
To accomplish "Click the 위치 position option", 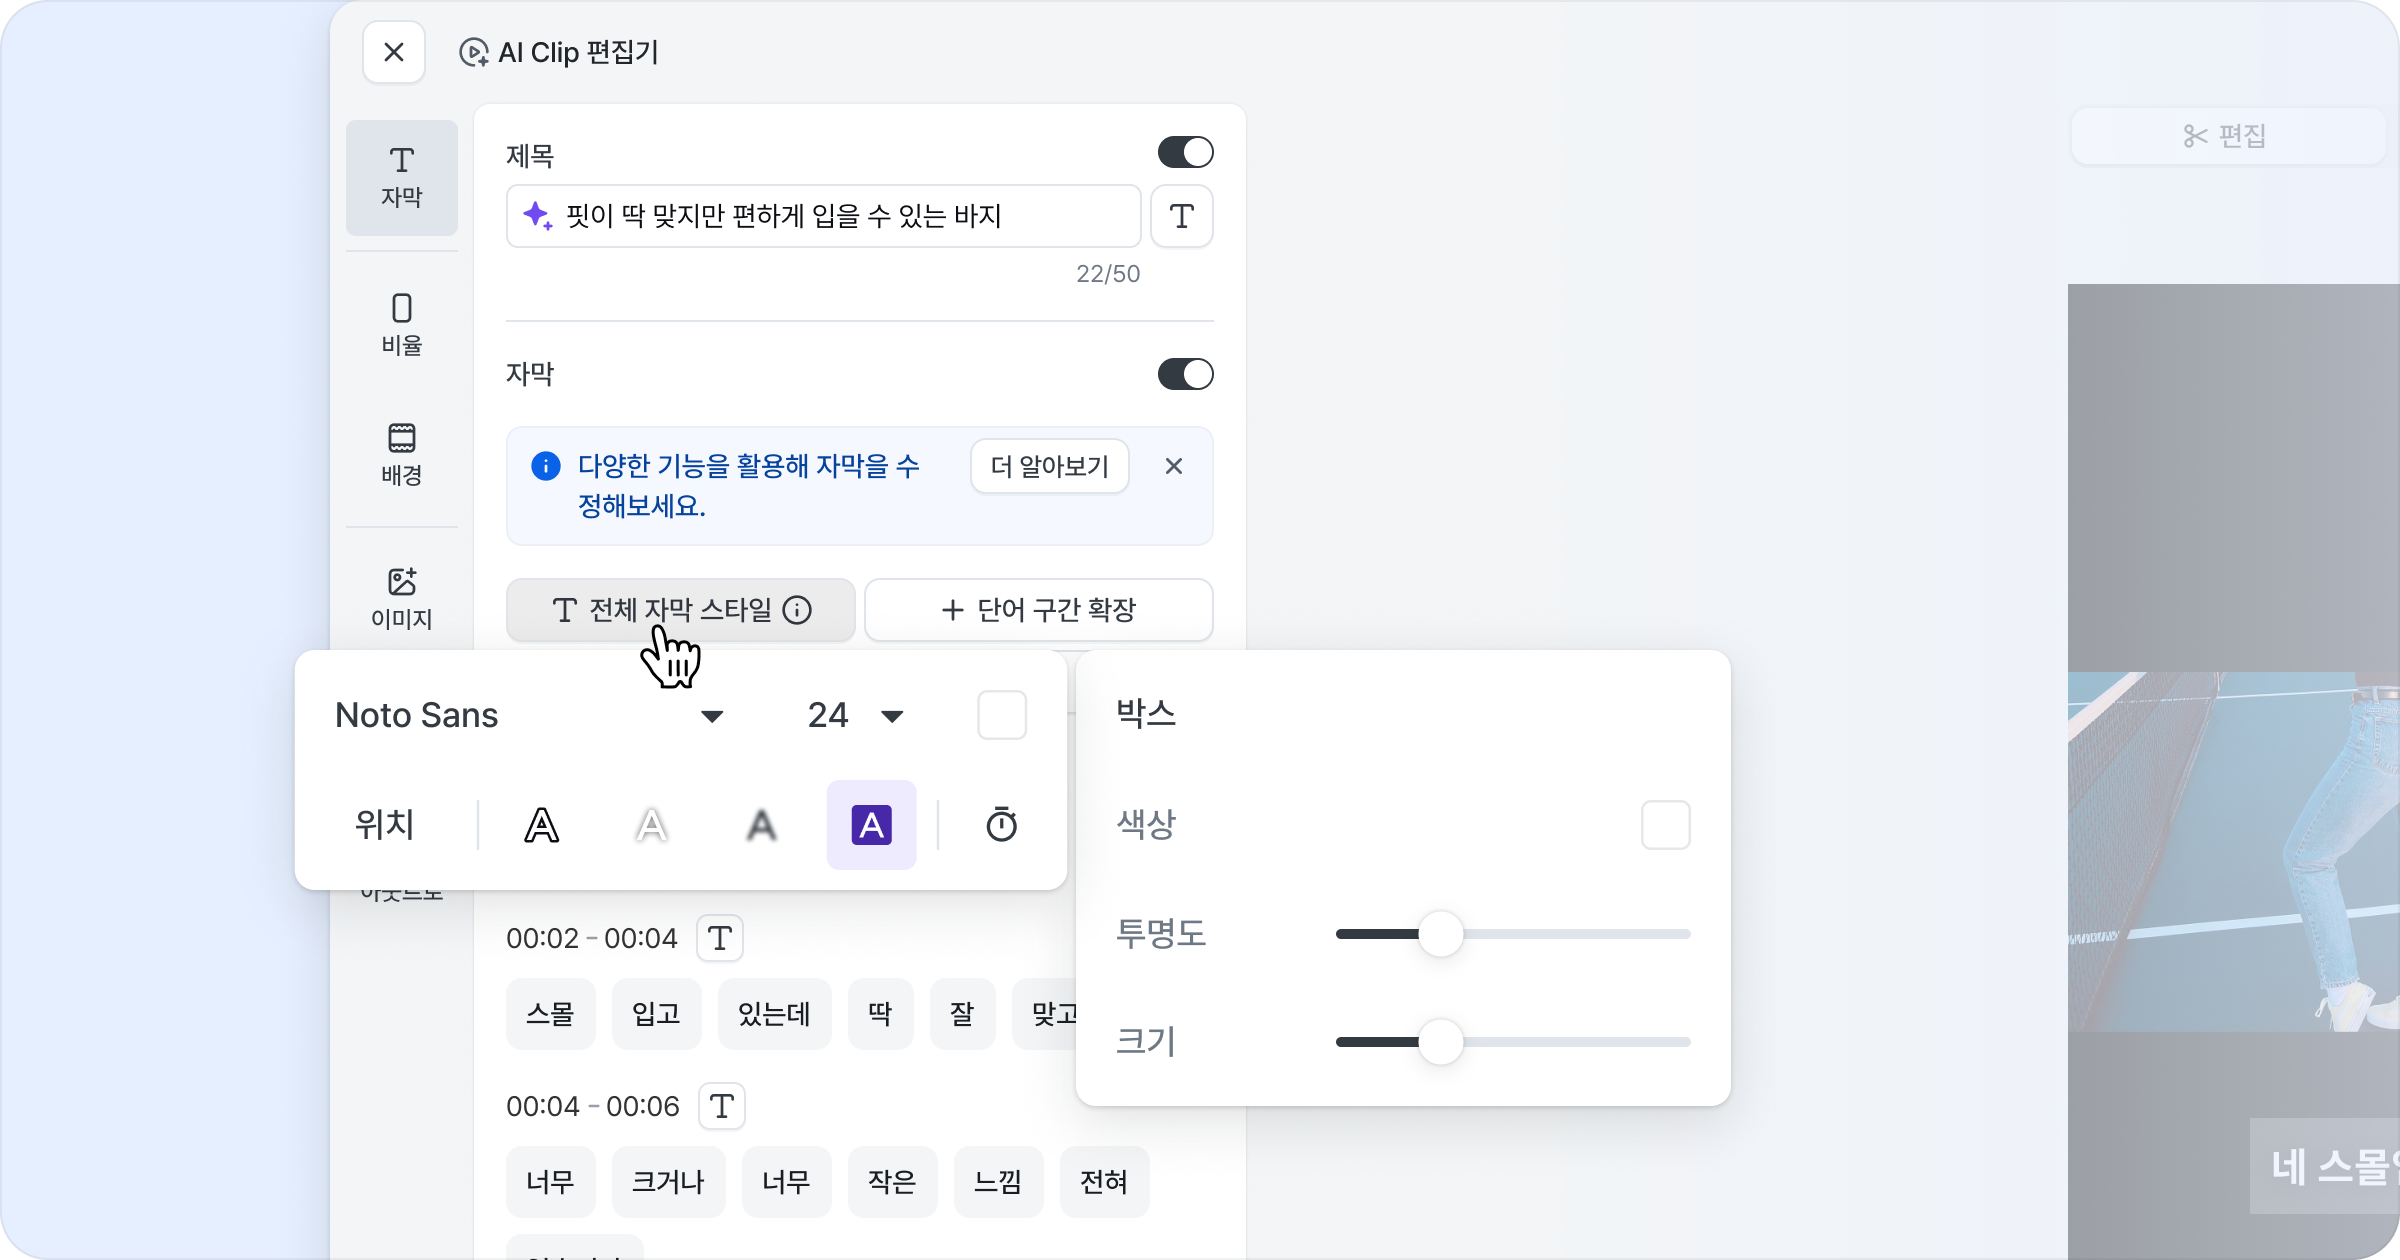I will click(x=385, y=825).
